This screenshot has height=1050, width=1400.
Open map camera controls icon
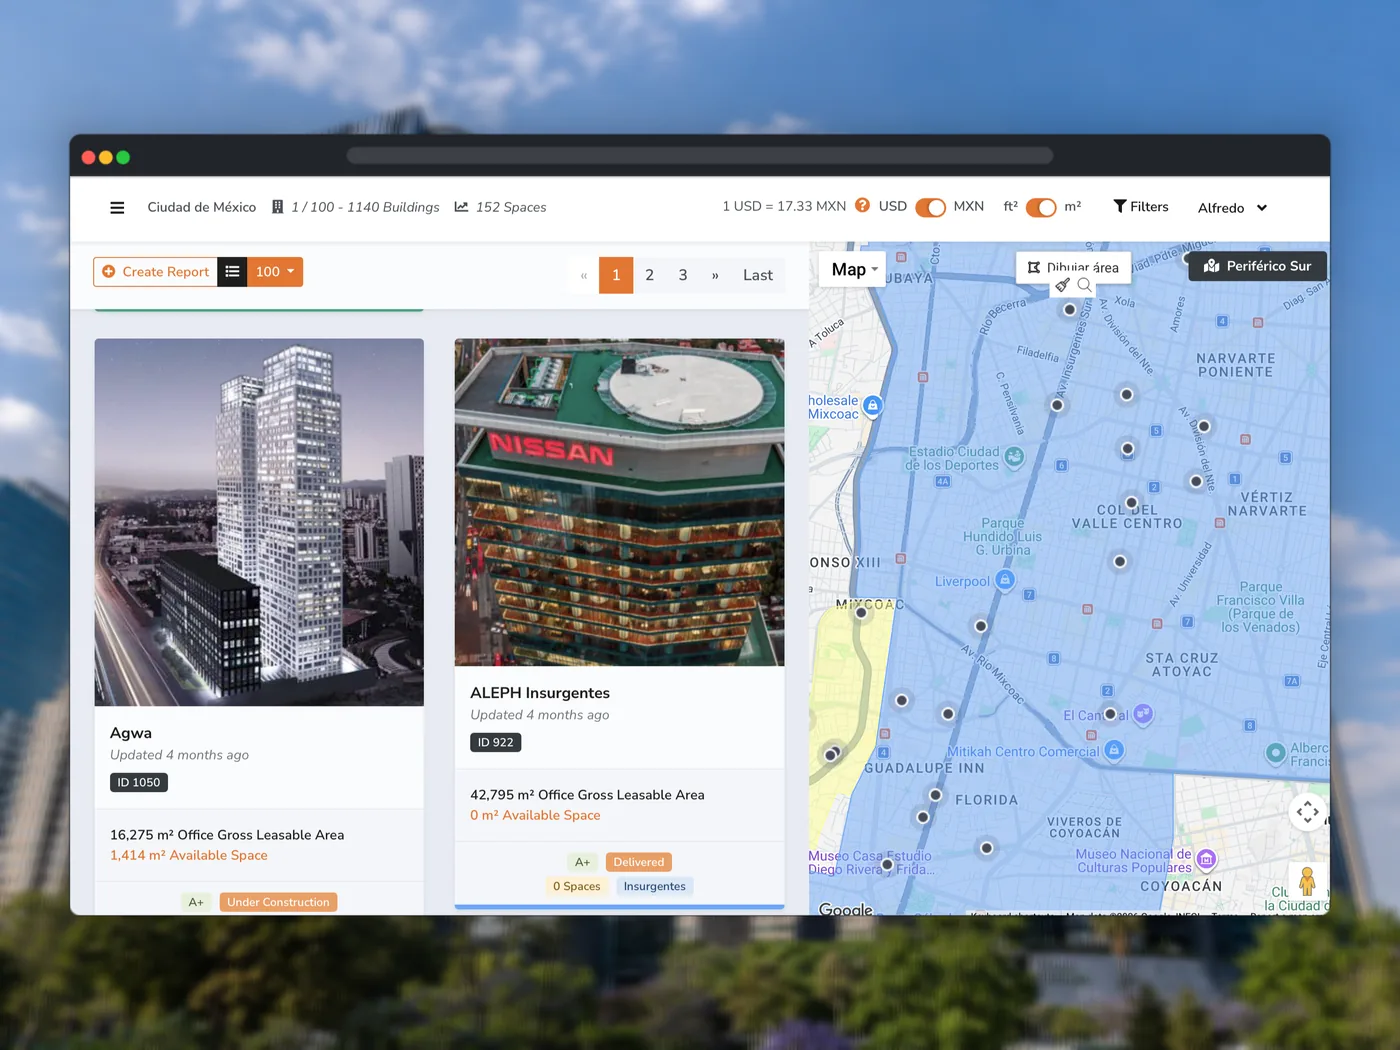click(x=1308, y=812)
